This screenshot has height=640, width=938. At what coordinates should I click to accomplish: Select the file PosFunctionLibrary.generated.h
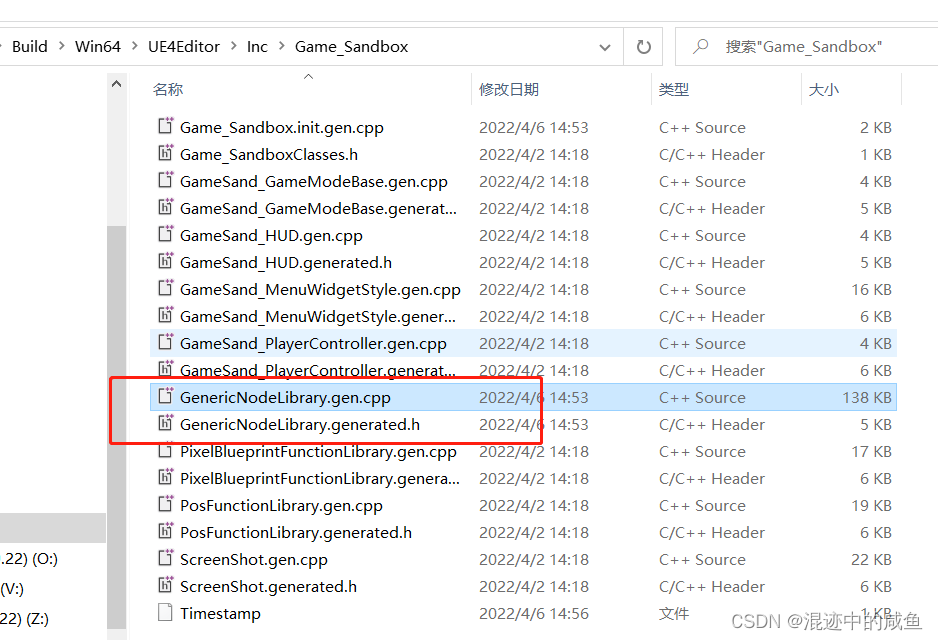296,532
